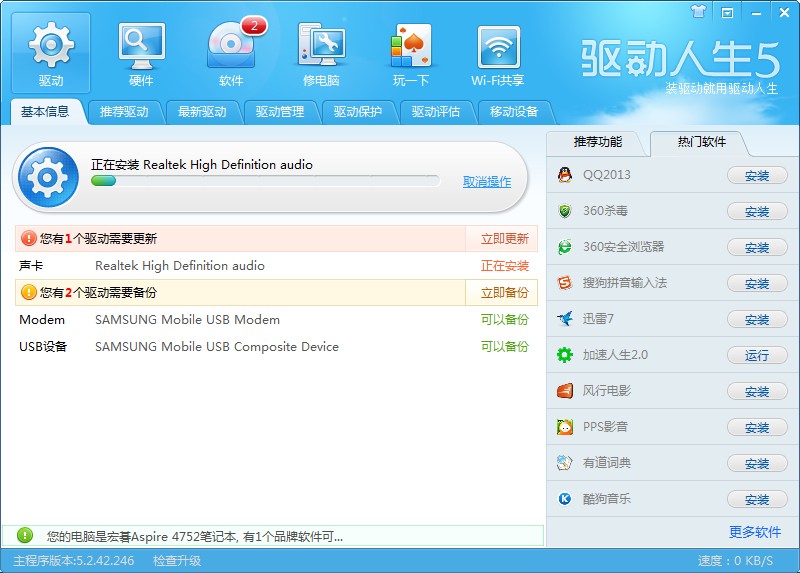Click 立即备份 to back up drivers
Viewport: 800px width, 573px height.
click(504, 292)
